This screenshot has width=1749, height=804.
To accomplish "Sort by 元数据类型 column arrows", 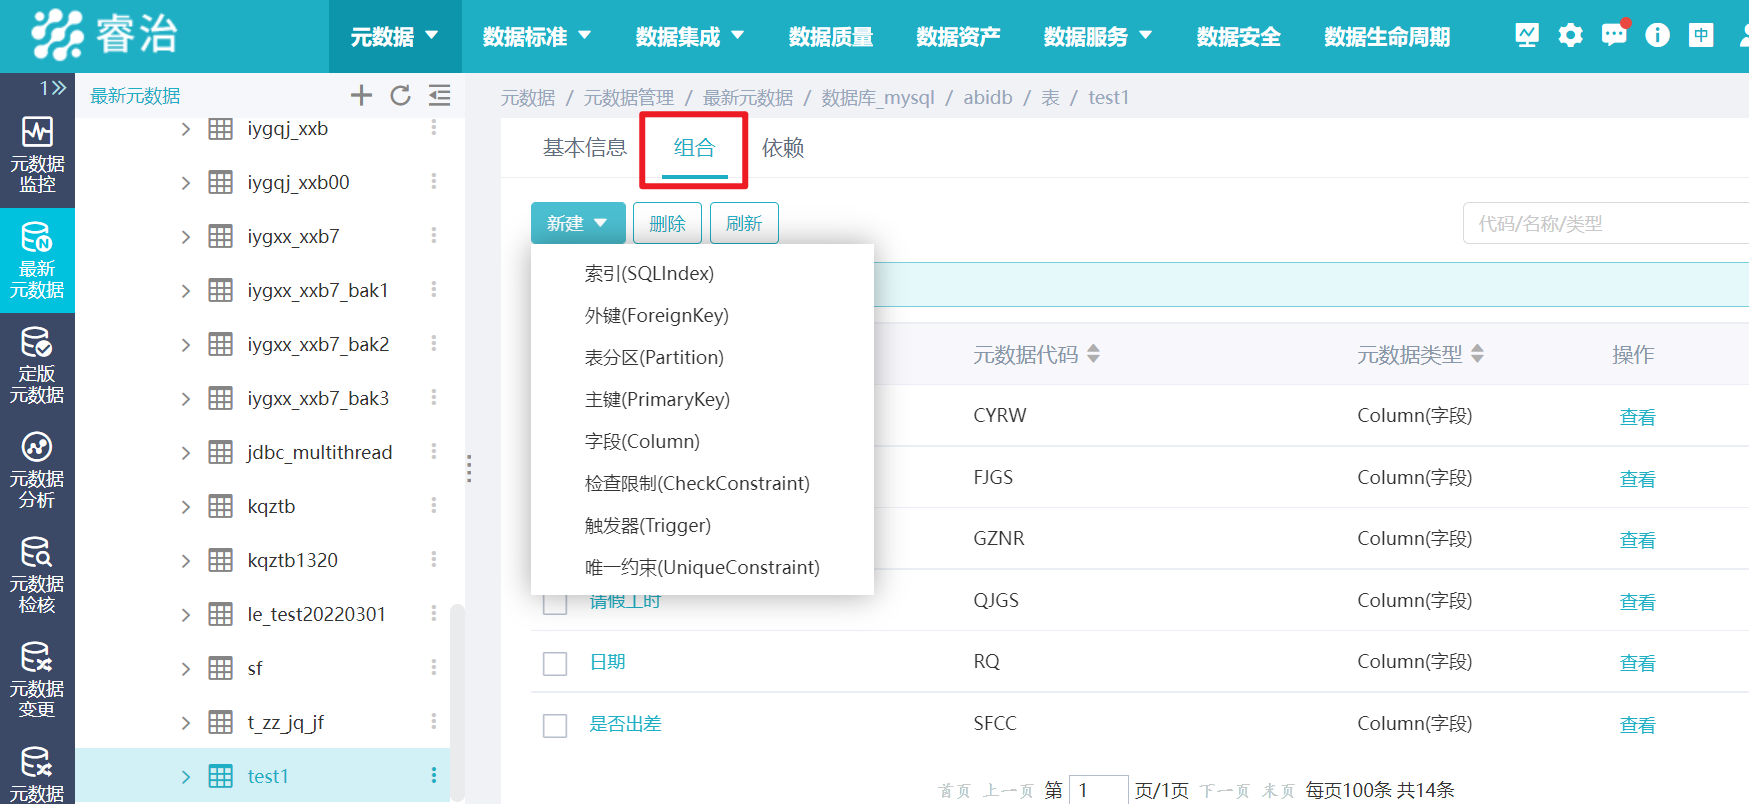I will click(x=1477, y=354).
